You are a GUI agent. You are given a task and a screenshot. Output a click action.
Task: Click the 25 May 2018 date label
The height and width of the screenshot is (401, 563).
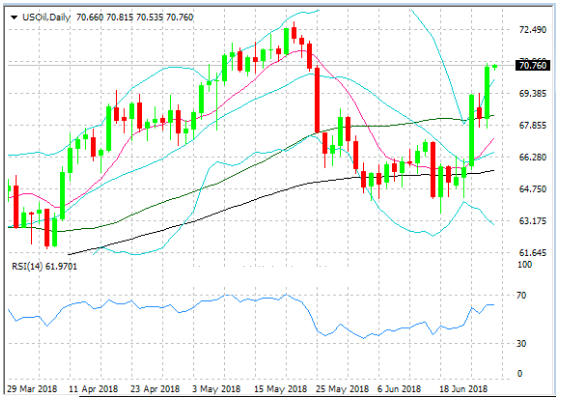point(342,389)
